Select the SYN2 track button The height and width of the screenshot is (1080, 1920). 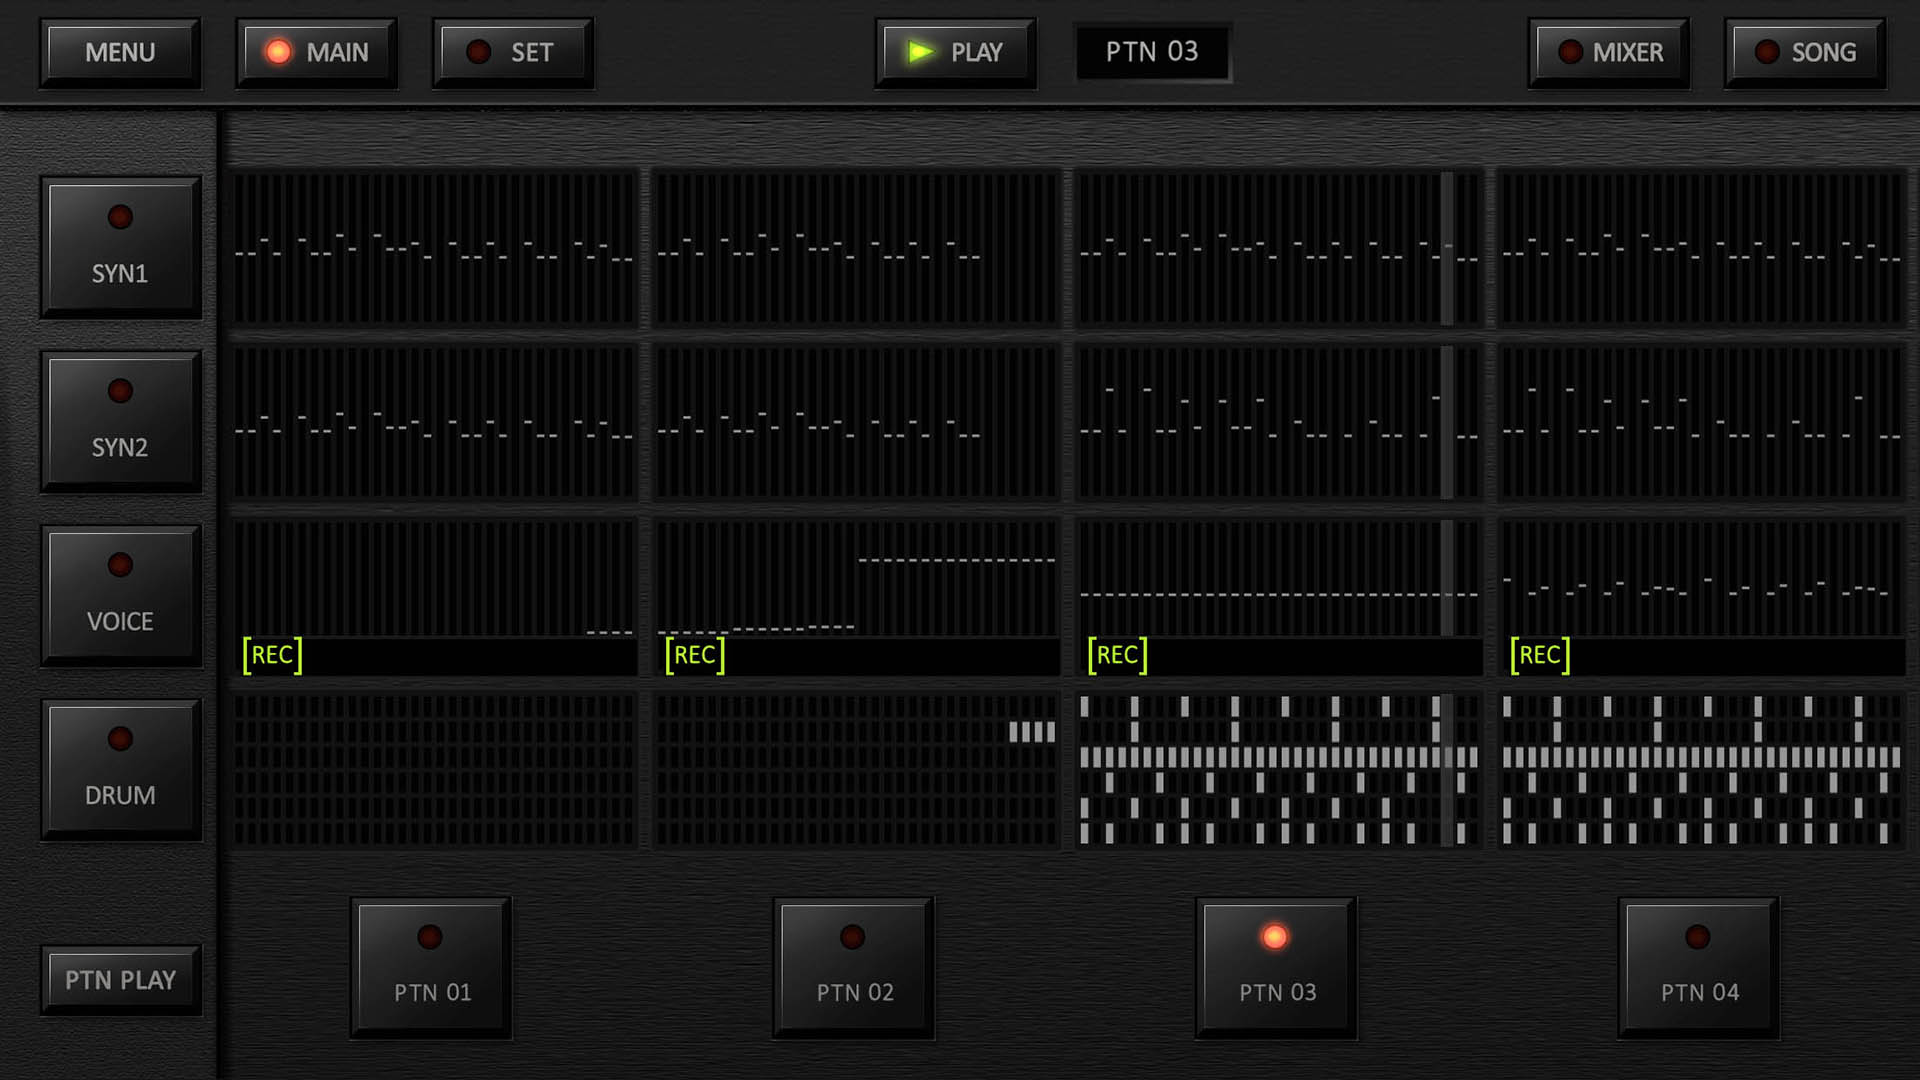click(x=120, y=421)
